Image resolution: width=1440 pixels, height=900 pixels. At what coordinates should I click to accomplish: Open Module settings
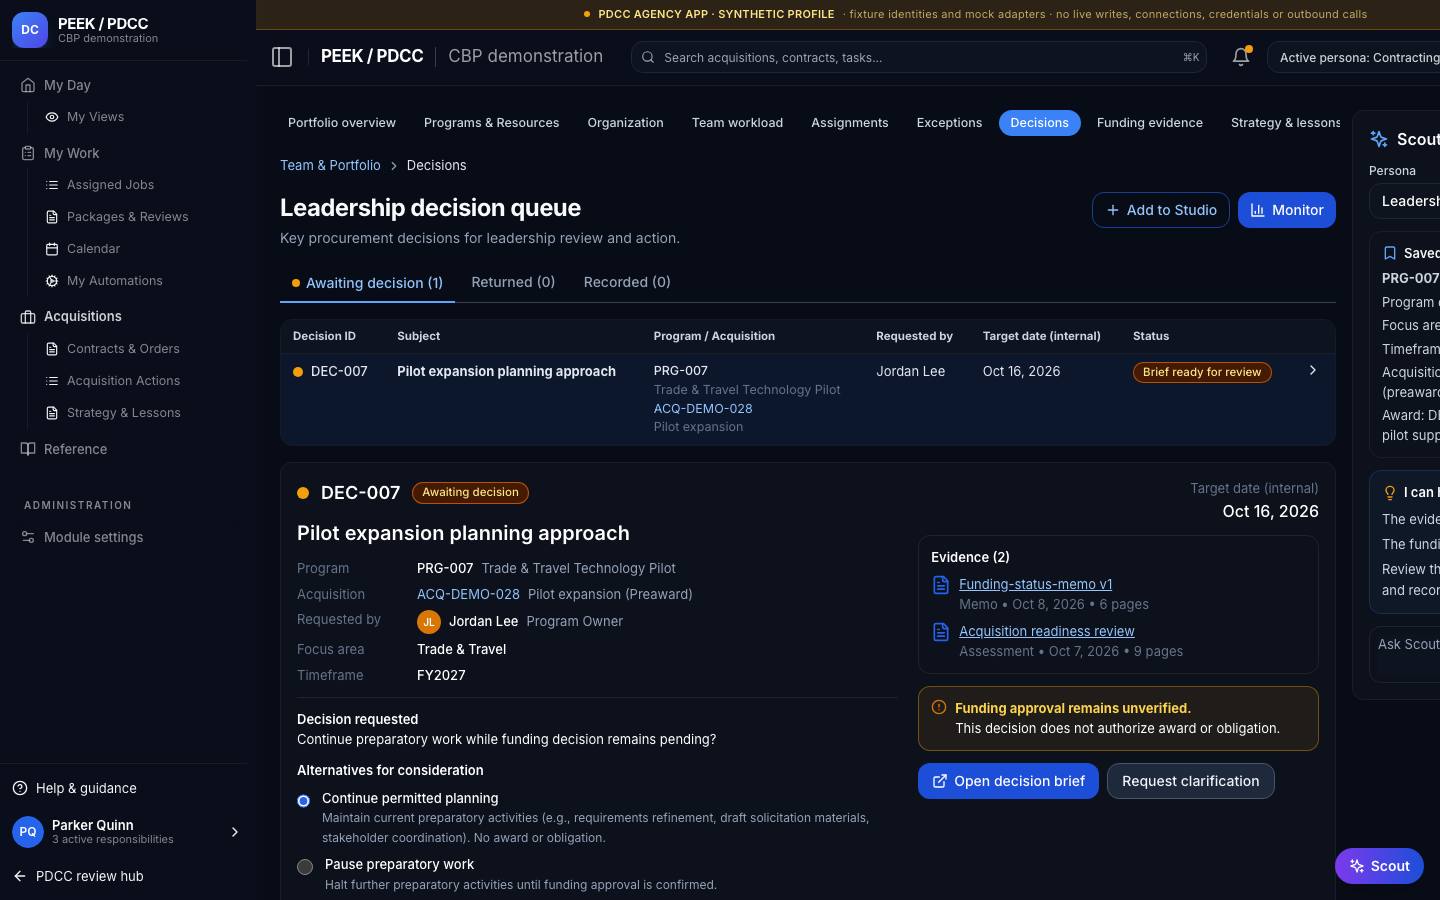point(93,537)
